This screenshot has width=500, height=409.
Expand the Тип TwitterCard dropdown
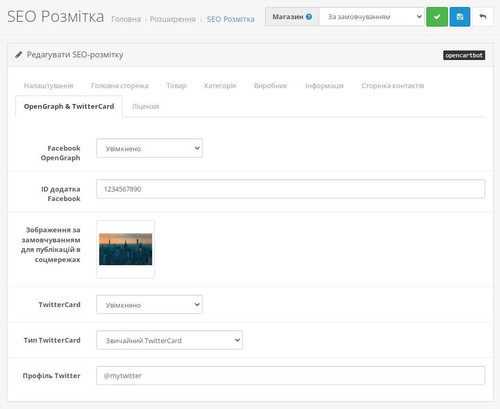click(169, 340)
